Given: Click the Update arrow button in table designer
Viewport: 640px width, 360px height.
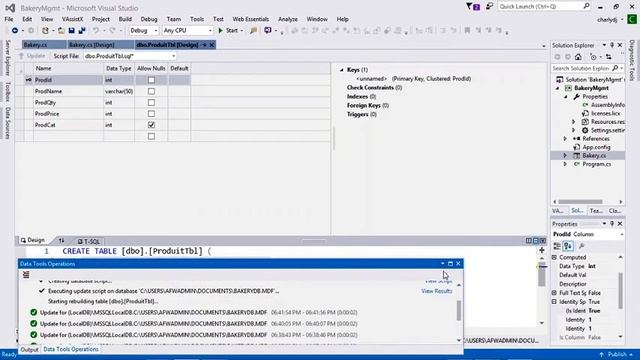Looking at the screenshot, I should [x=32, y=56].
